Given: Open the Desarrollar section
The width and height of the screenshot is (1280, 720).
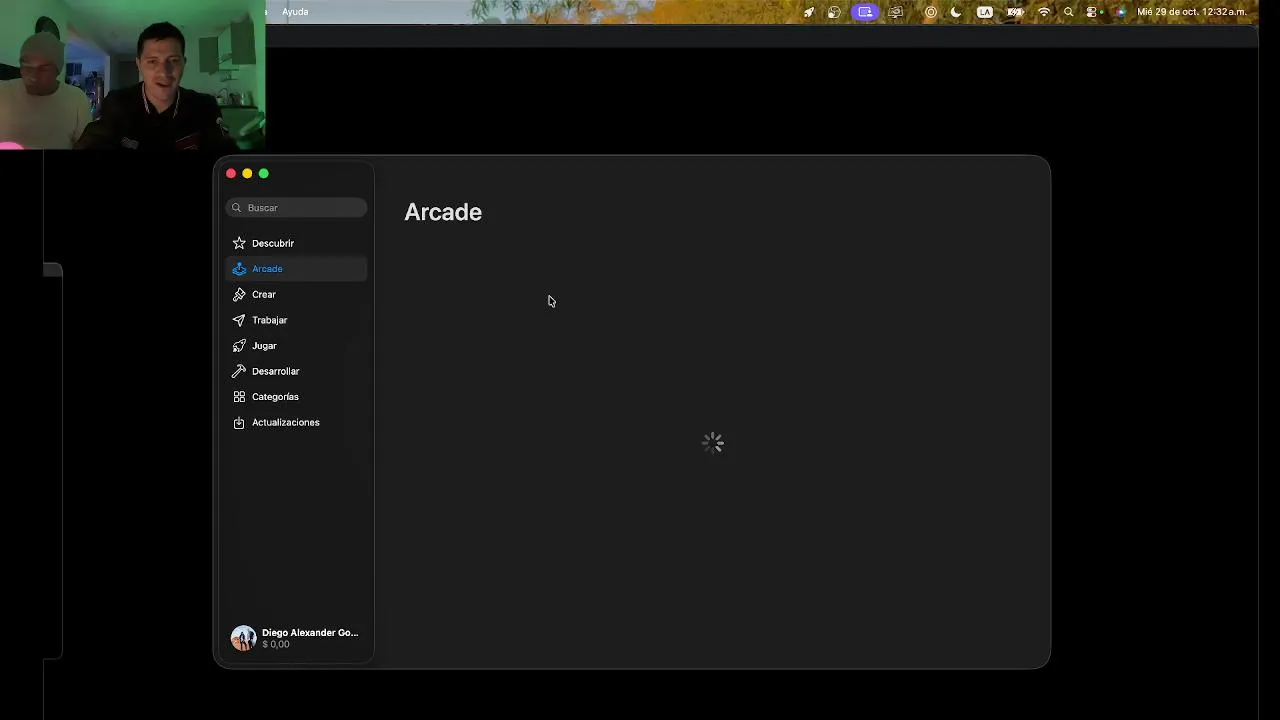Looking at the screenshot, I should tap(296, 371).
